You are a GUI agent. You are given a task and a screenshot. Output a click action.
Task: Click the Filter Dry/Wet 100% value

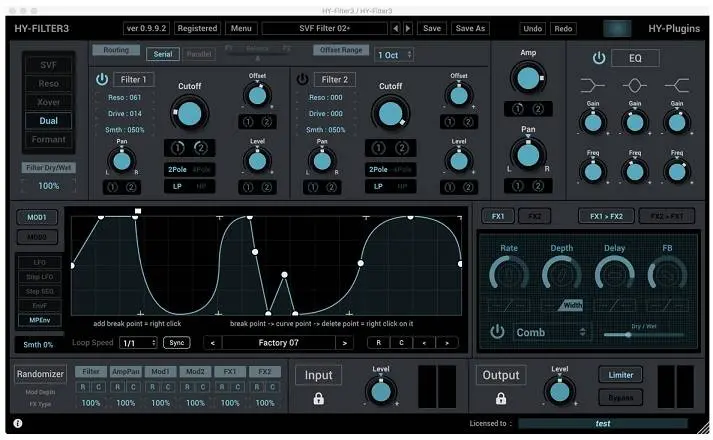tap(49, 186)
